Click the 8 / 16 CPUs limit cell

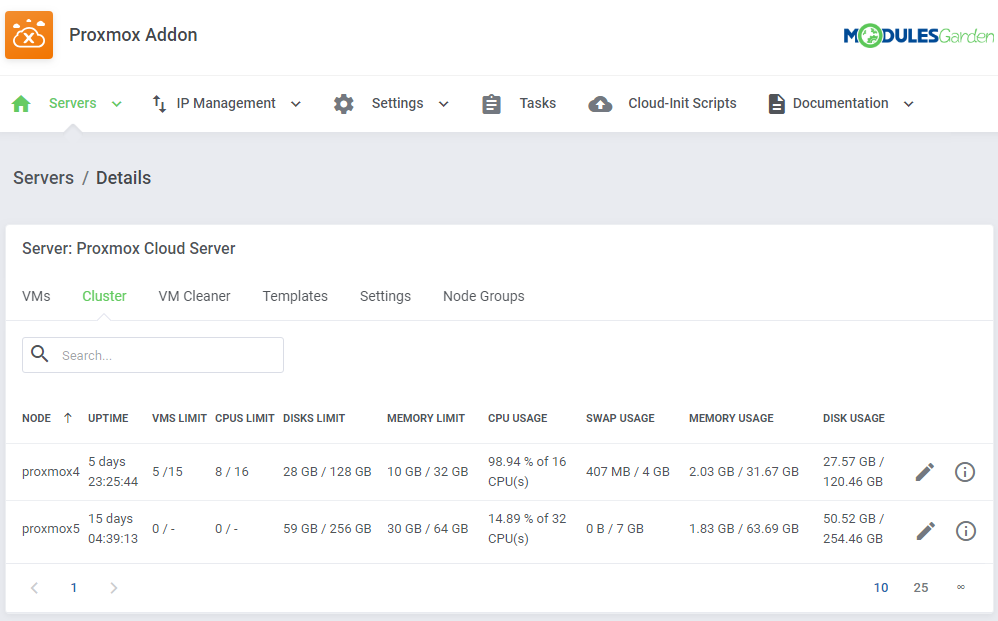pos(232,471)
